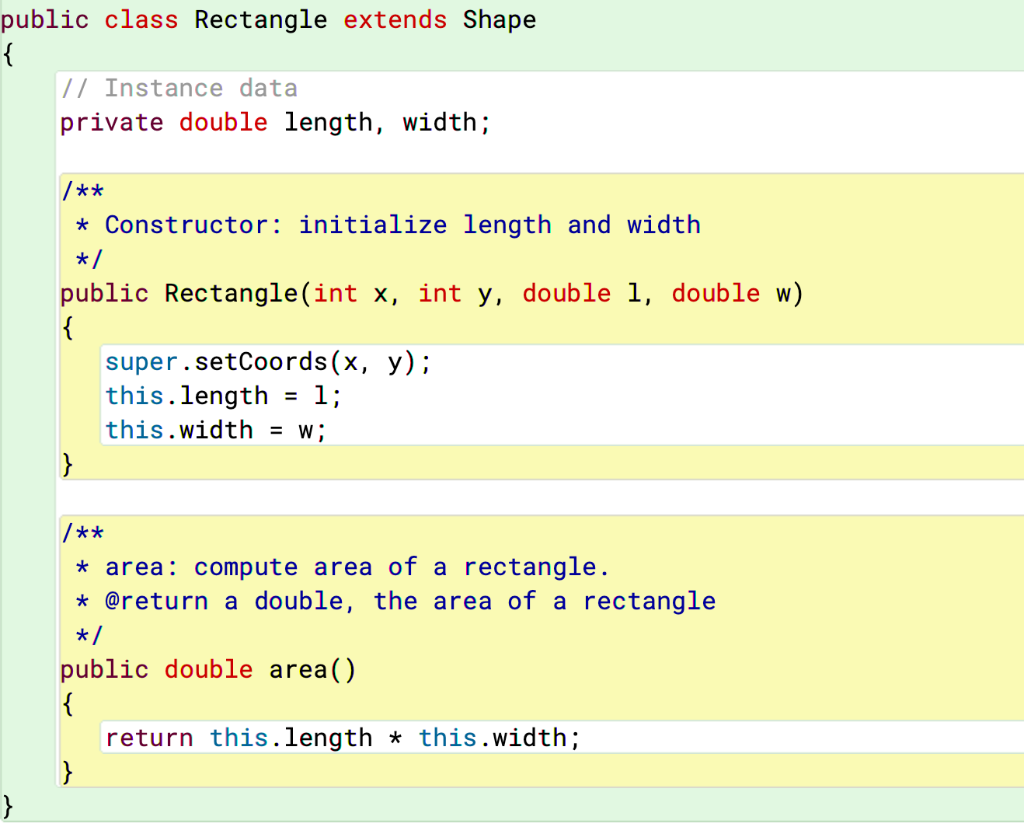The height and width of the screenshot is (827, 1024).
Task: Select the extends keyword
Action: click(x=394, y=19)
